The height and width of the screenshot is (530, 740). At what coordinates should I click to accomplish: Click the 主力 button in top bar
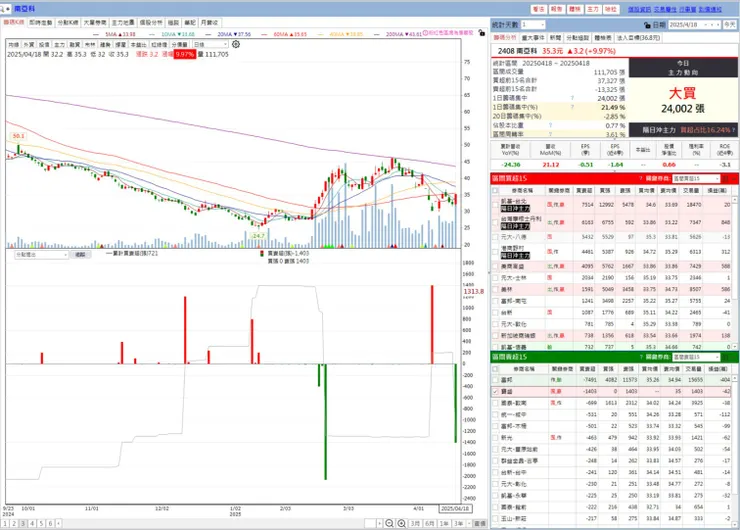[593, 9]
